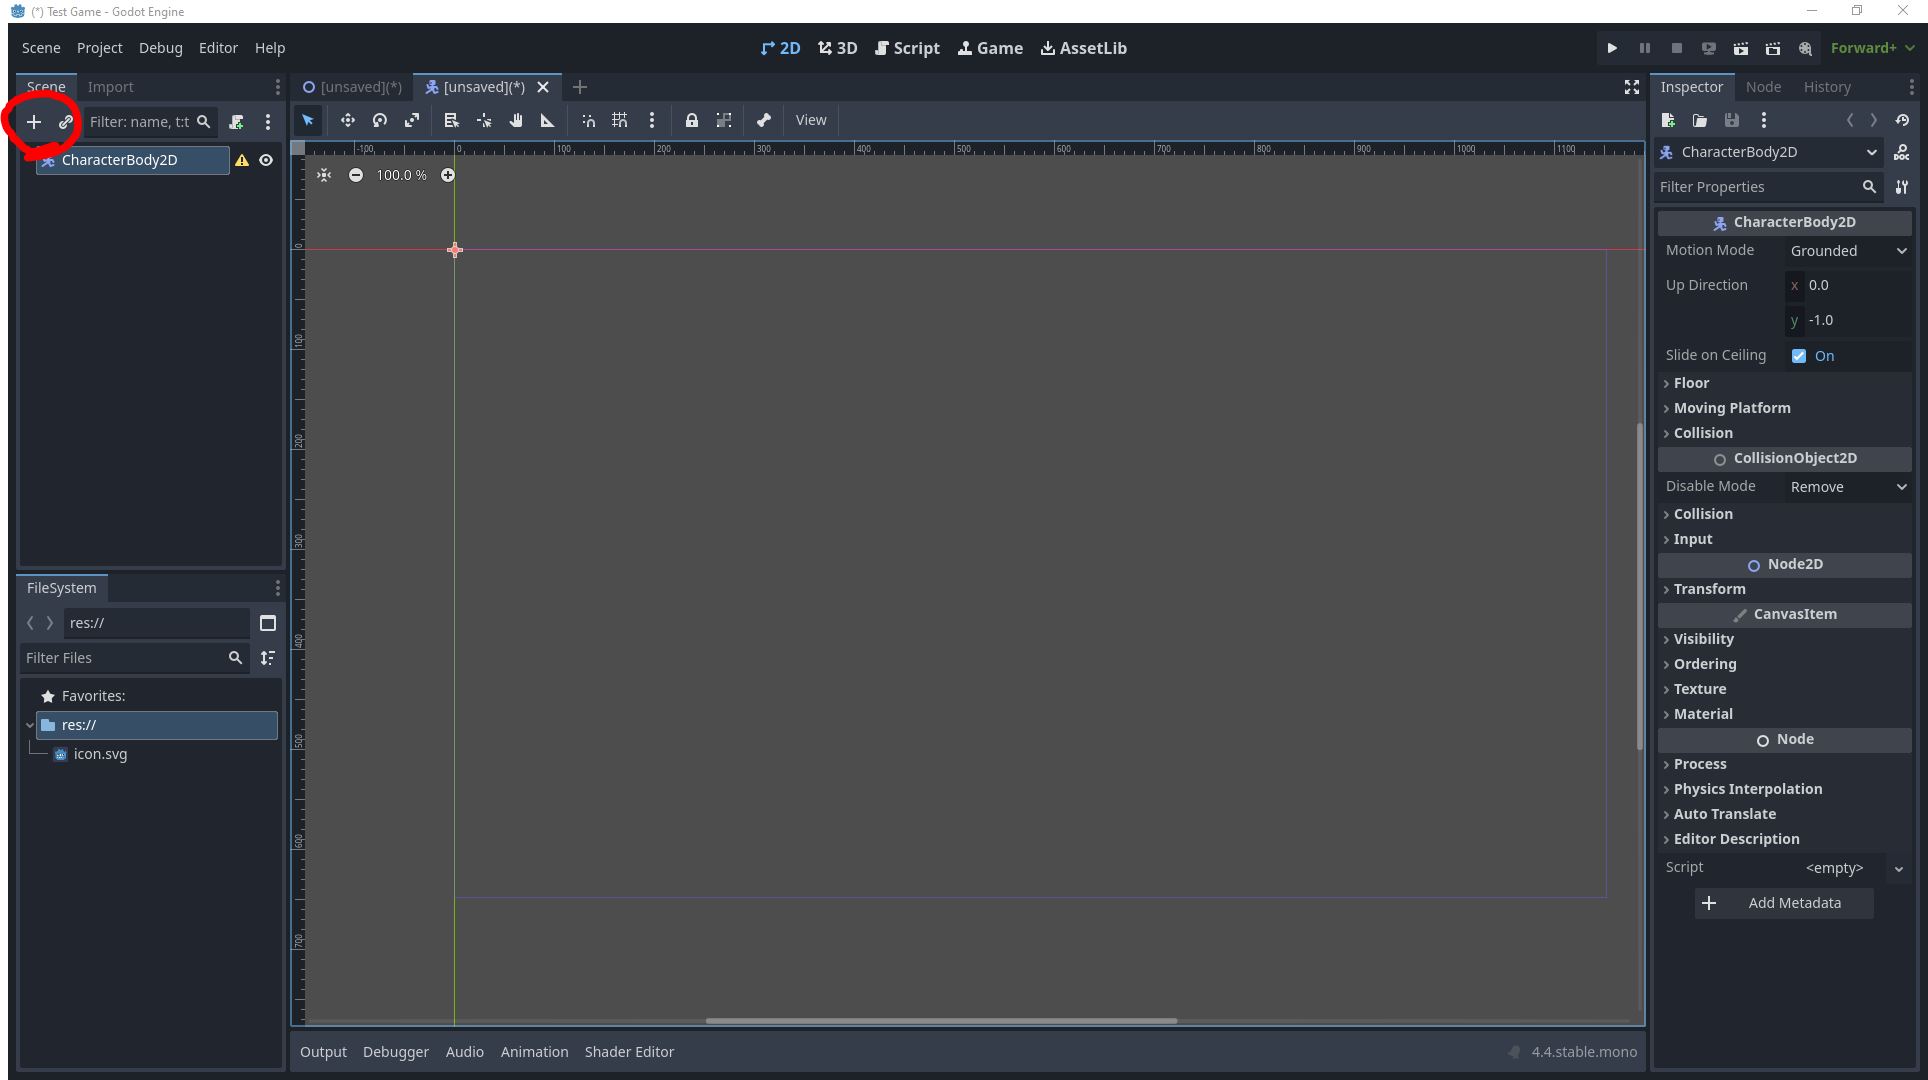
Task: Switch to the History tab
Action: (1827, 87)
